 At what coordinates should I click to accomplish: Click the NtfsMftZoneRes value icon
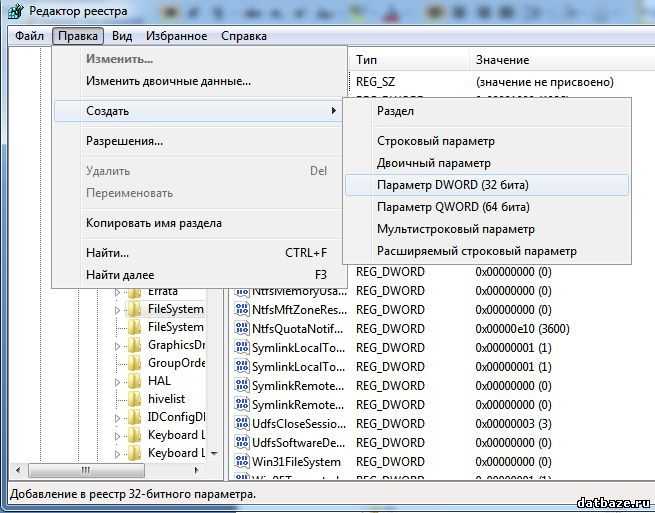(x=241, y=309)
